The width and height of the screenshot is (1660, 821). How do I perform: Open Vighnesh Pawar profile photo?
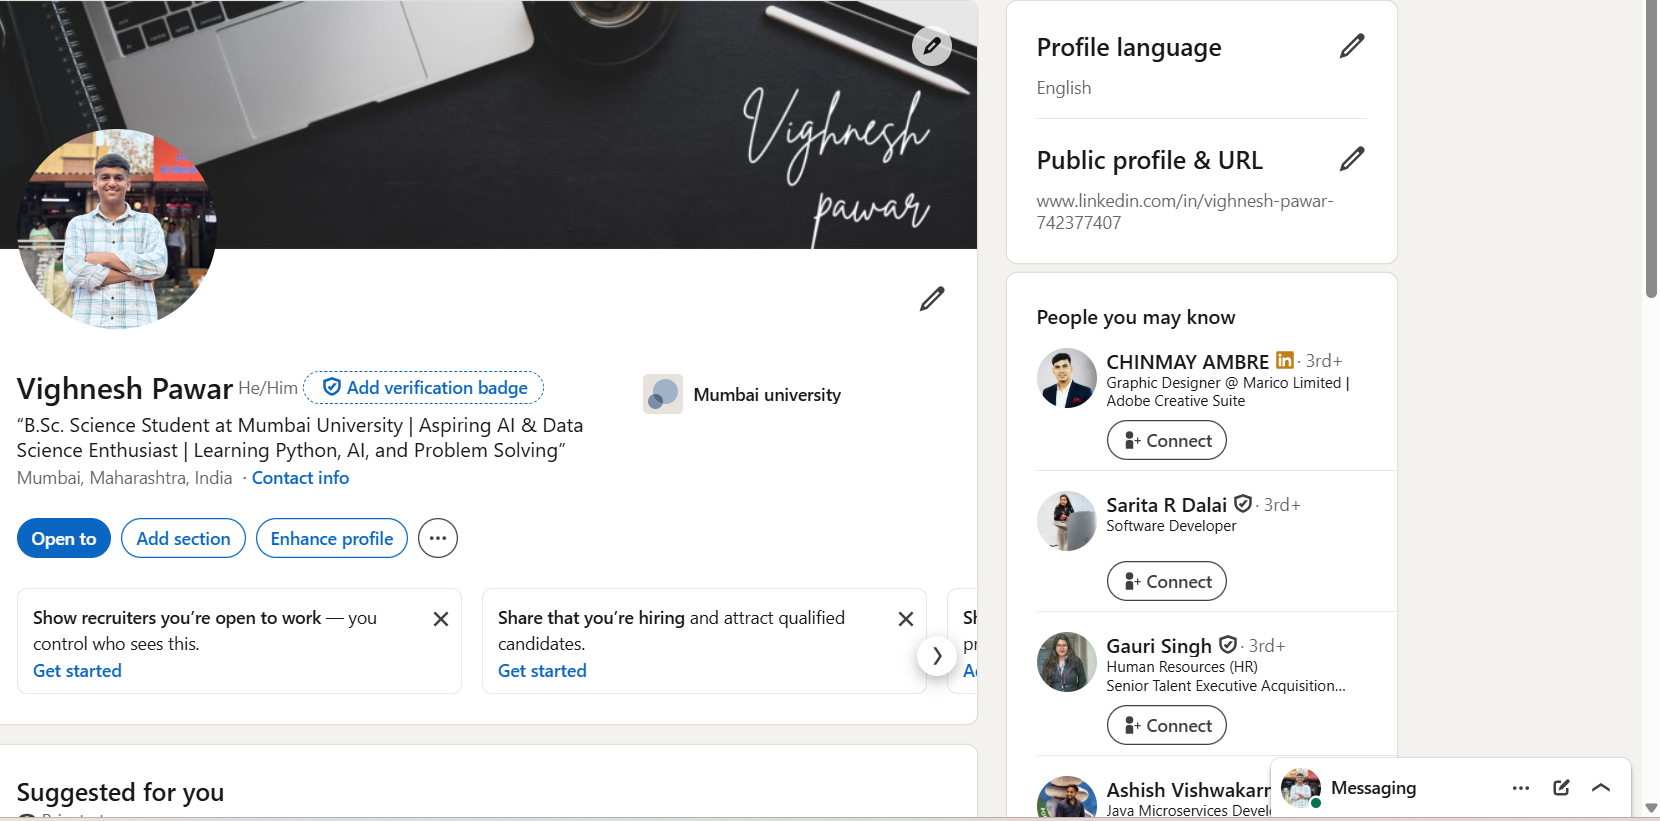117,229
